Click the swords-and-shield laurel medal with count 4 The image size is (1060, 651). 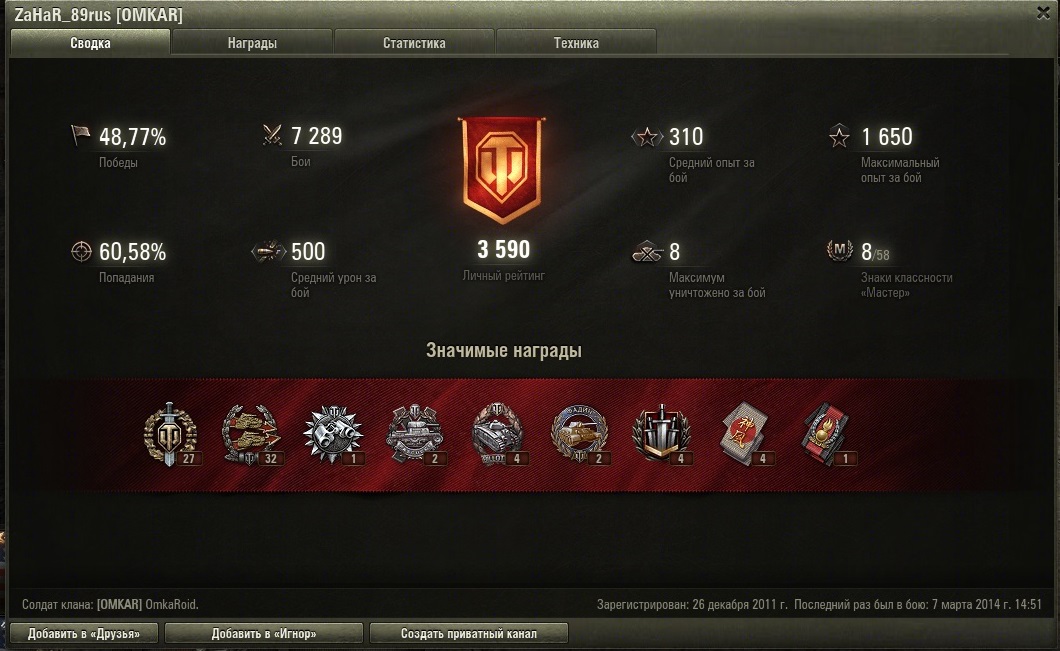coord(660,433)
